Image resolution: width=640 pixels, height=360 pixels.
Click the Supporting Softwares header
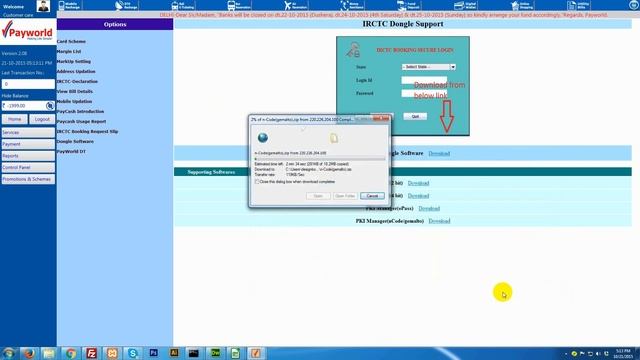(x=211, y=172)
